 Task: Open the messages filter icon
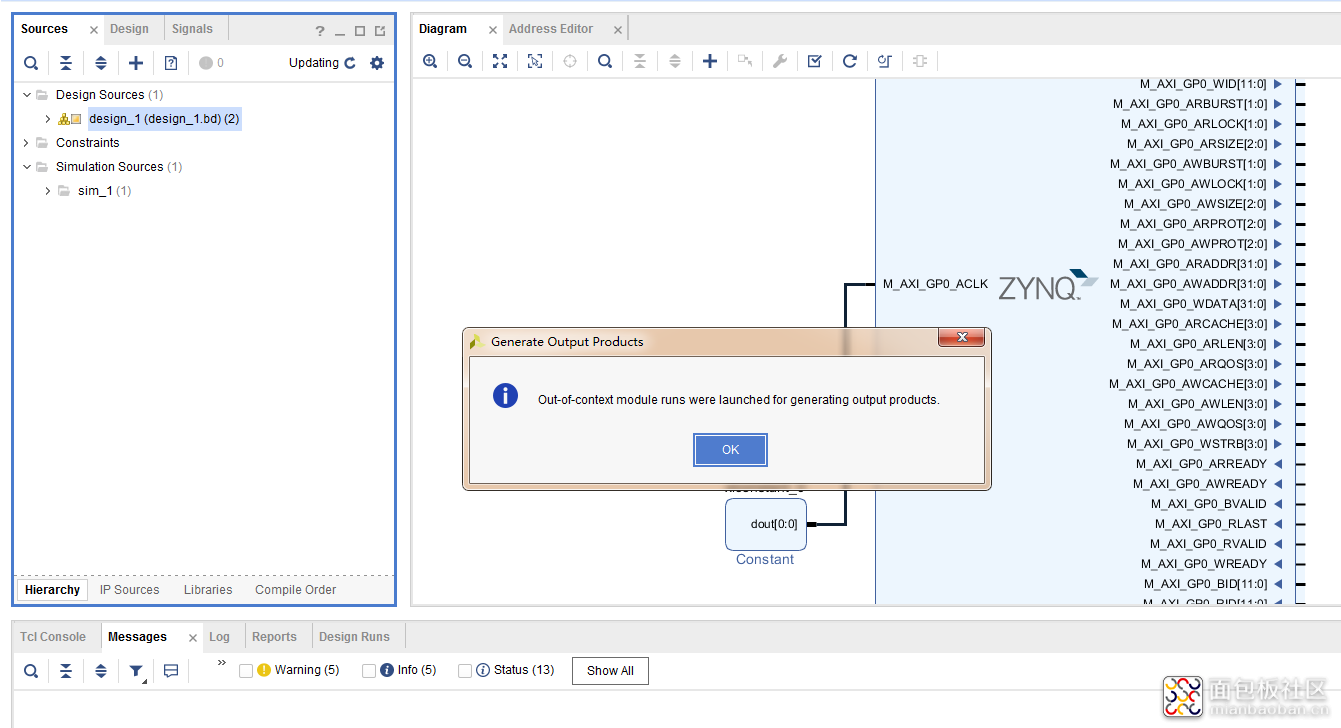tap(136, 671)
